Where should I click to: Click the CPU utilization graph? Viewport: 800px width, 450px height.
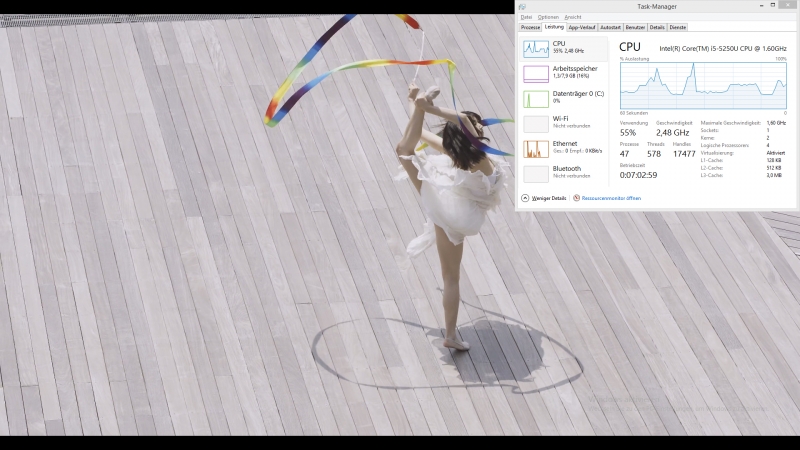[x=703, y=86]
